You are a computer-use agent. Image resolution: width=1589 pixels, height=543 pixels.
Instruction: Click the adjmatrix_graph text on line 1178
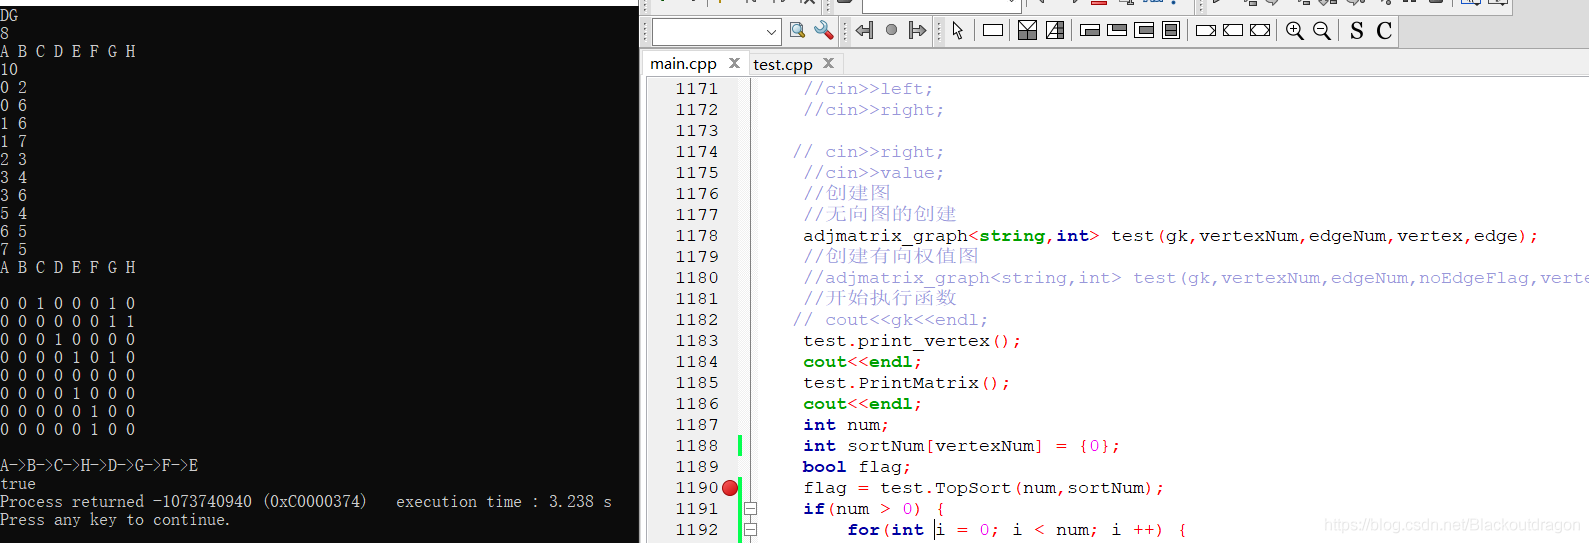(x=885, y=236)
